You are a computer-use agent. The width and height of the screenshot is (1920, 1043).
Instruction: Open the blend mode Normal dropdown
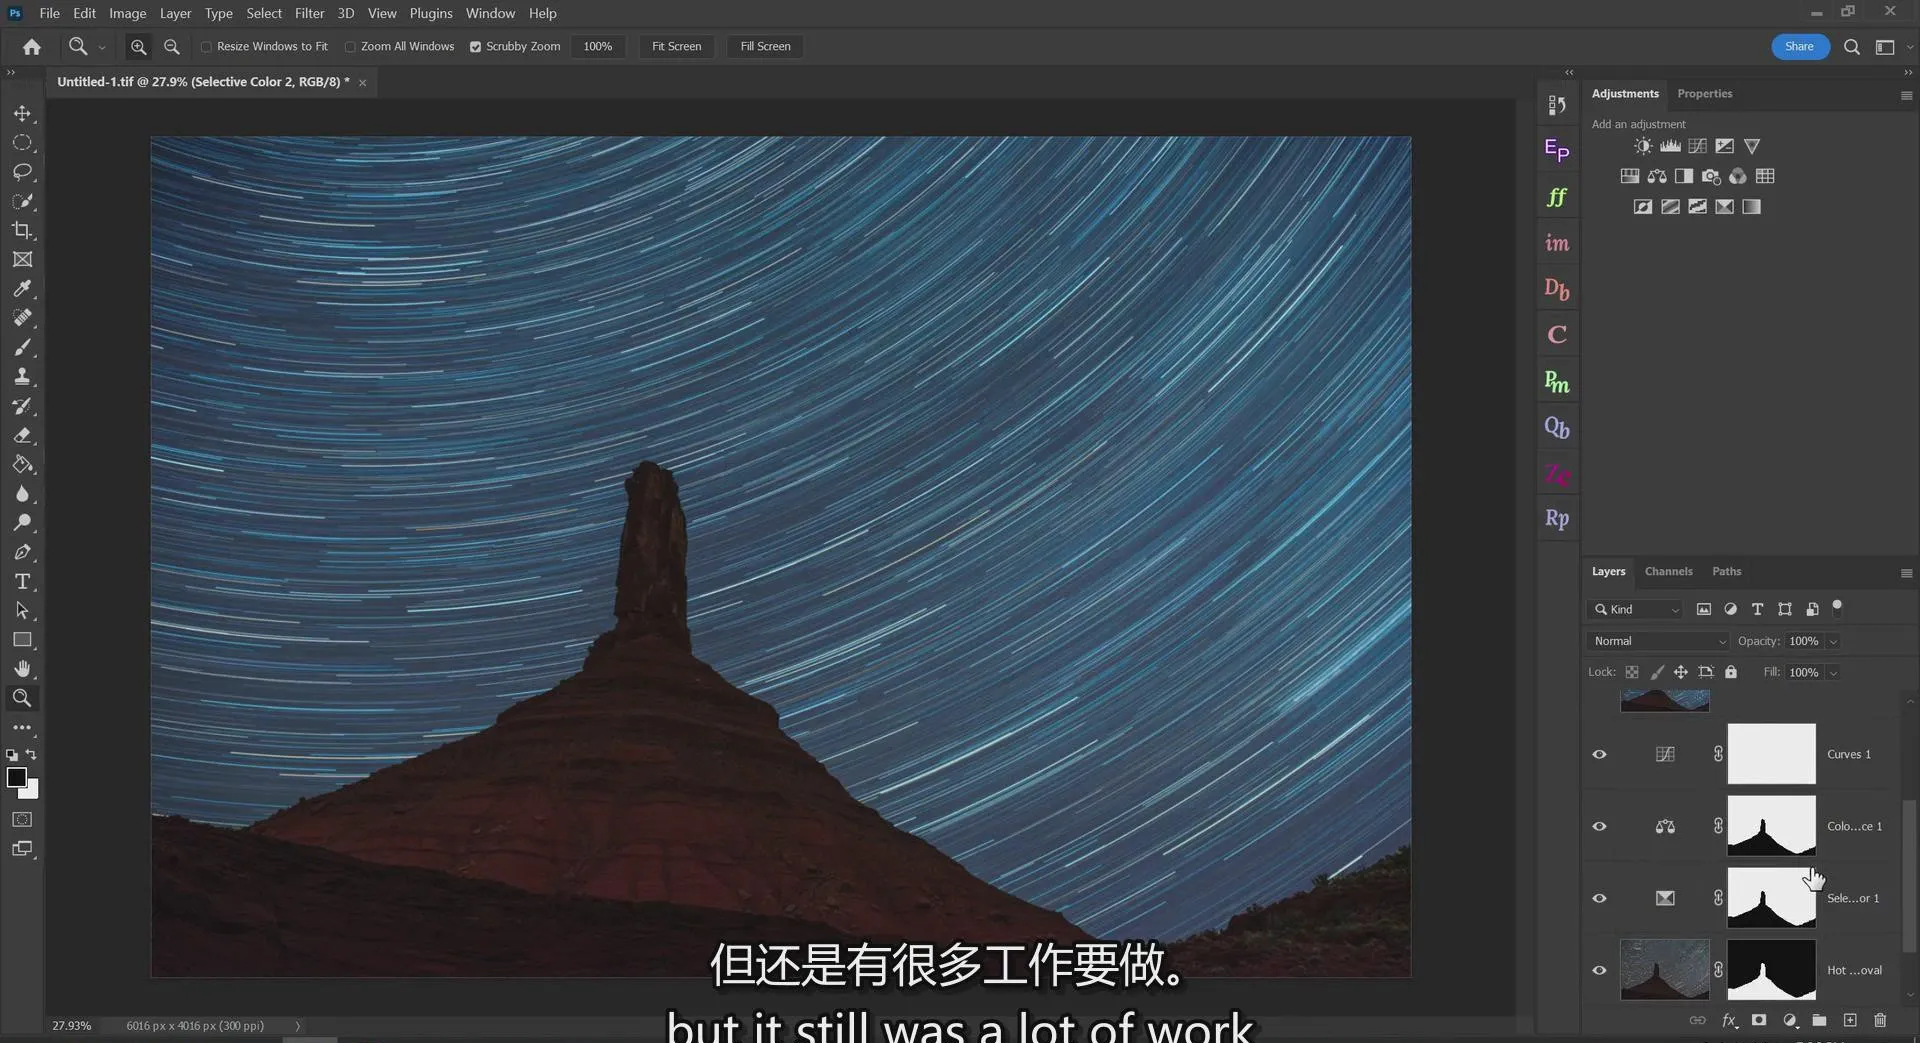click(x=1658, y=641)
